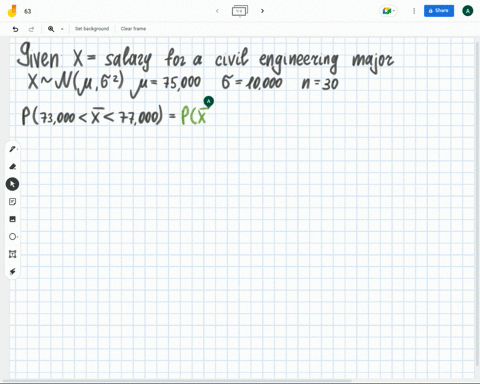Open the frame bar thumbnail
The height and width of the screenshot is (384, 480).
coord(240,11)
